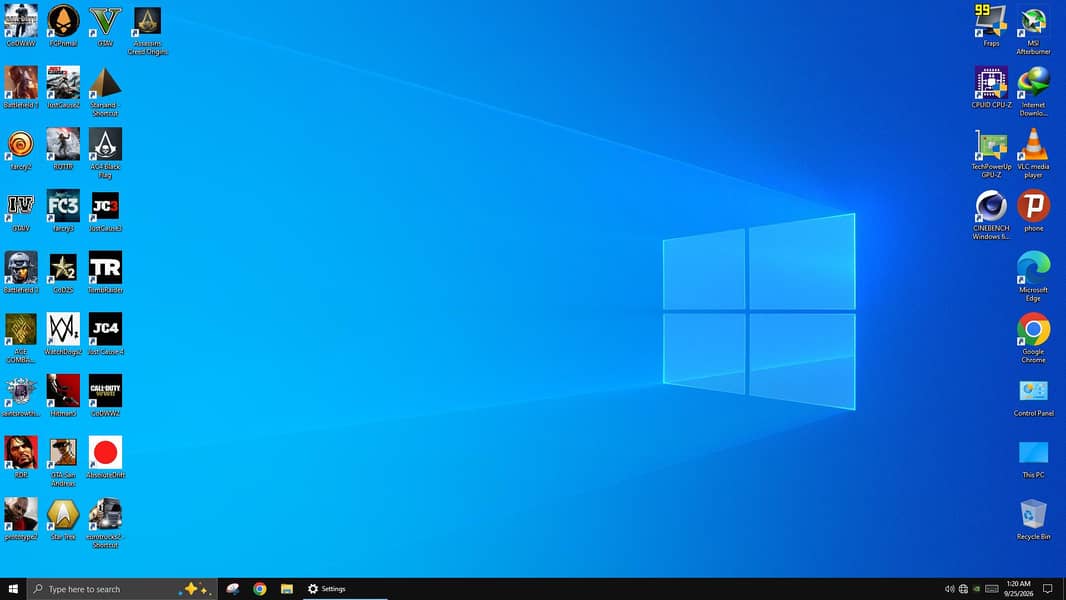Select Internet Download Manager shortcut
The image size is (1066, 600).
1033,83
